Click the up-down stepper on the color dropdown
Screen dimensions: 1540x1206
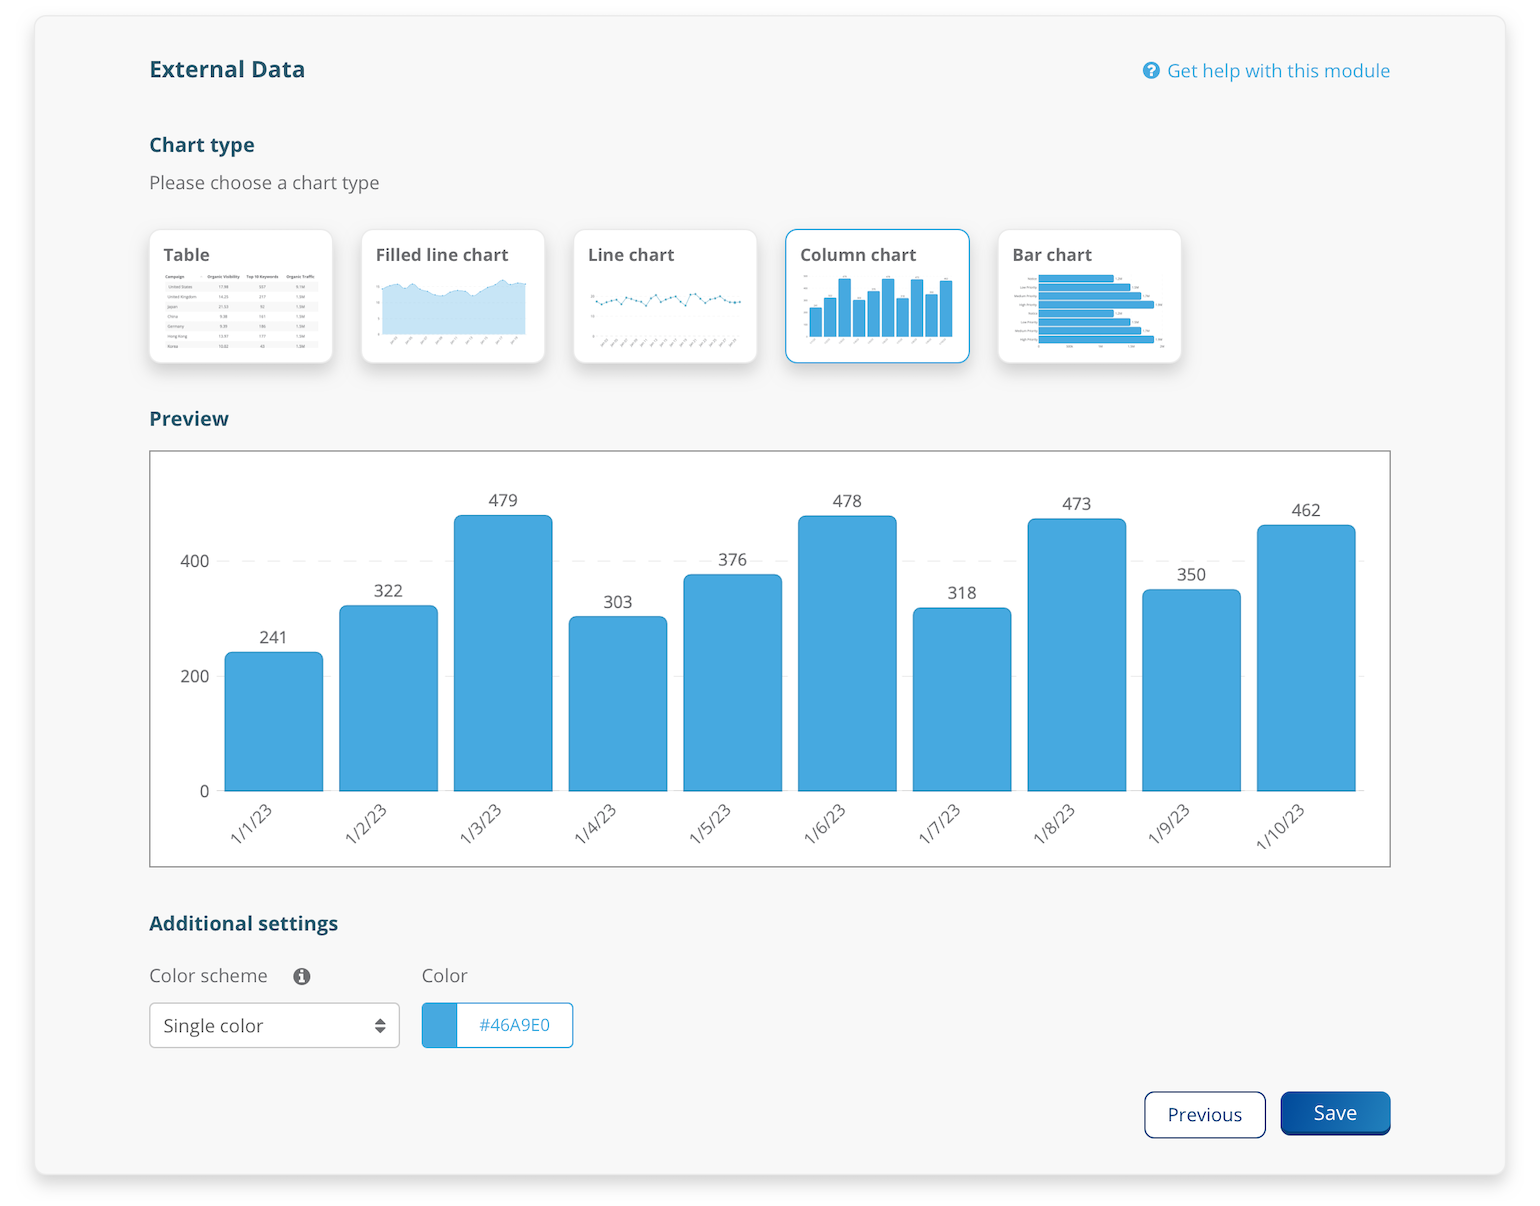(x=380, y=1025)
